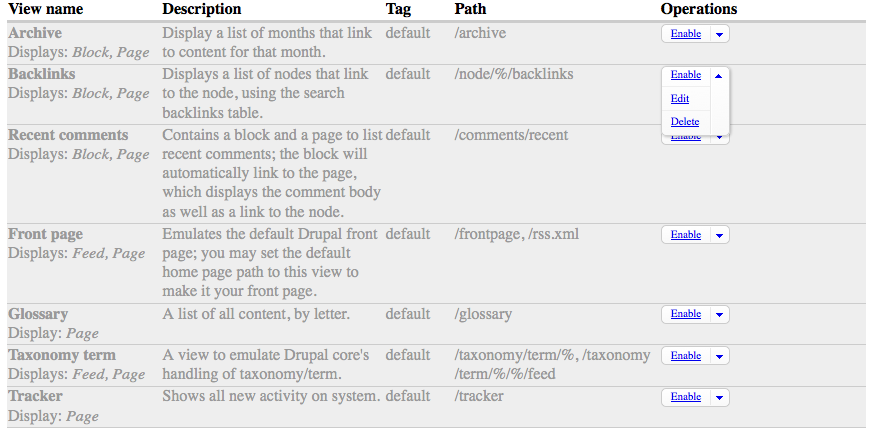
Task: Click the Path column header
Action: pos(471,9)
